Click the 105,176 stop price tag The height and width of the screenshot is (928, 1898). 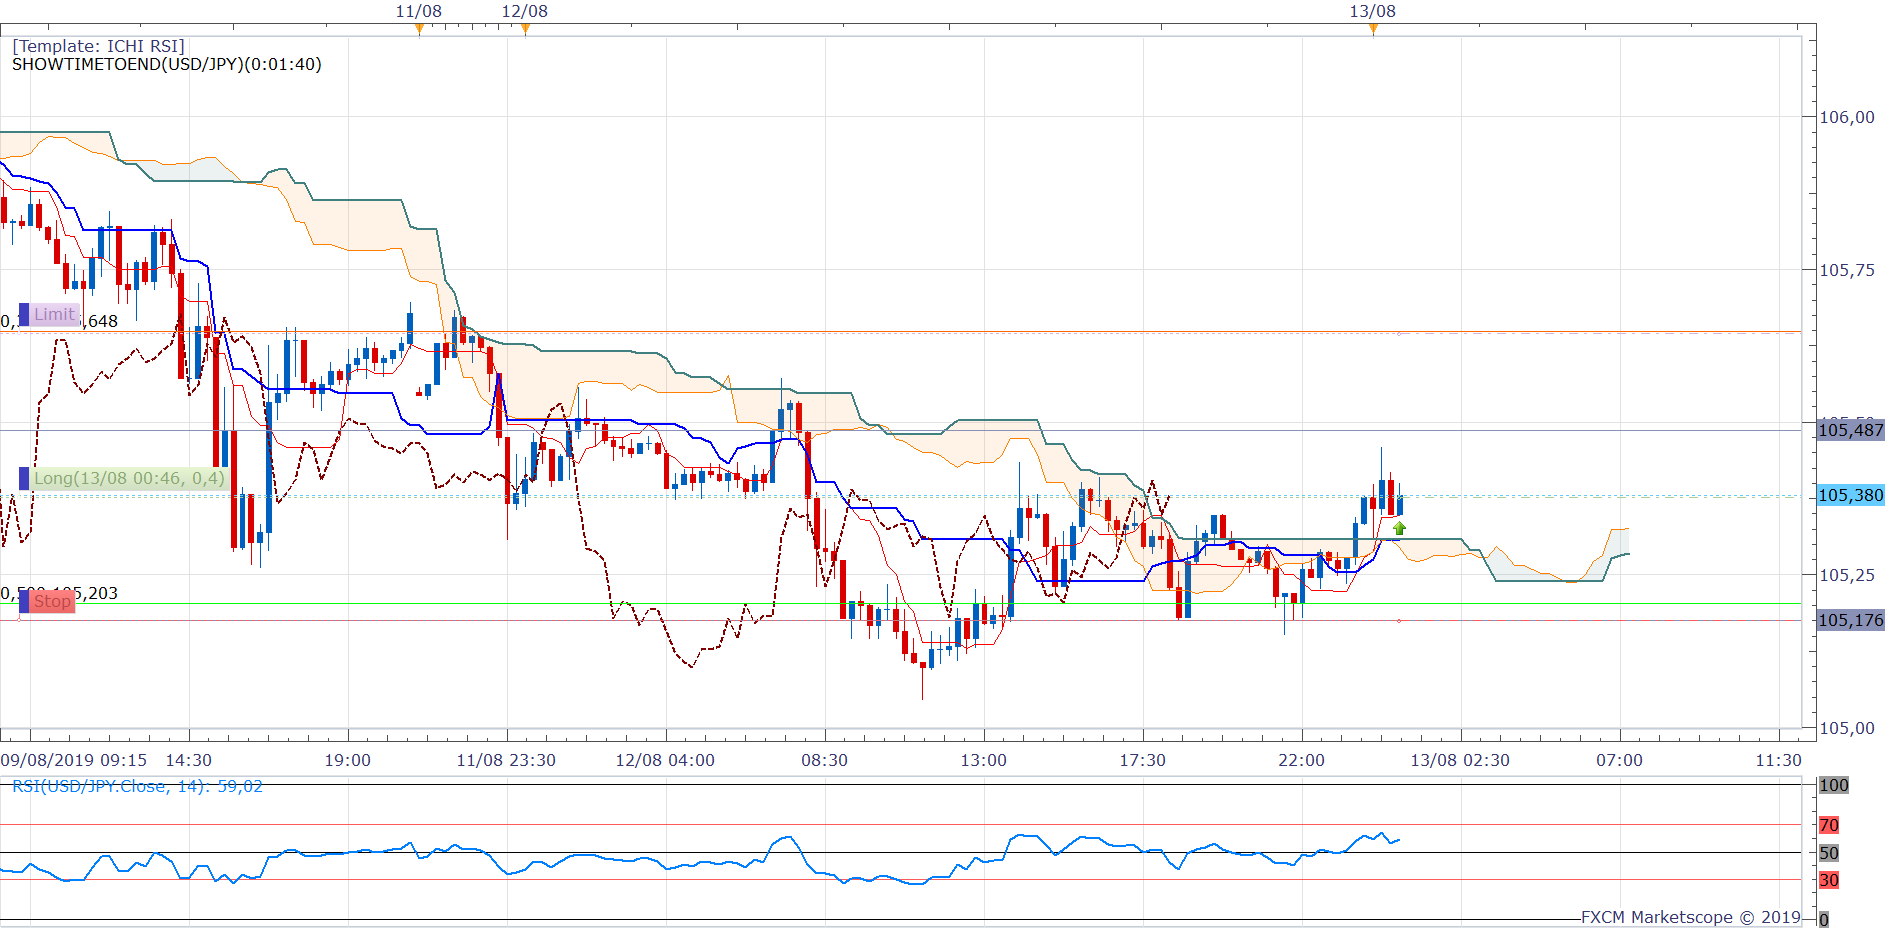(x=1850, y=620)
